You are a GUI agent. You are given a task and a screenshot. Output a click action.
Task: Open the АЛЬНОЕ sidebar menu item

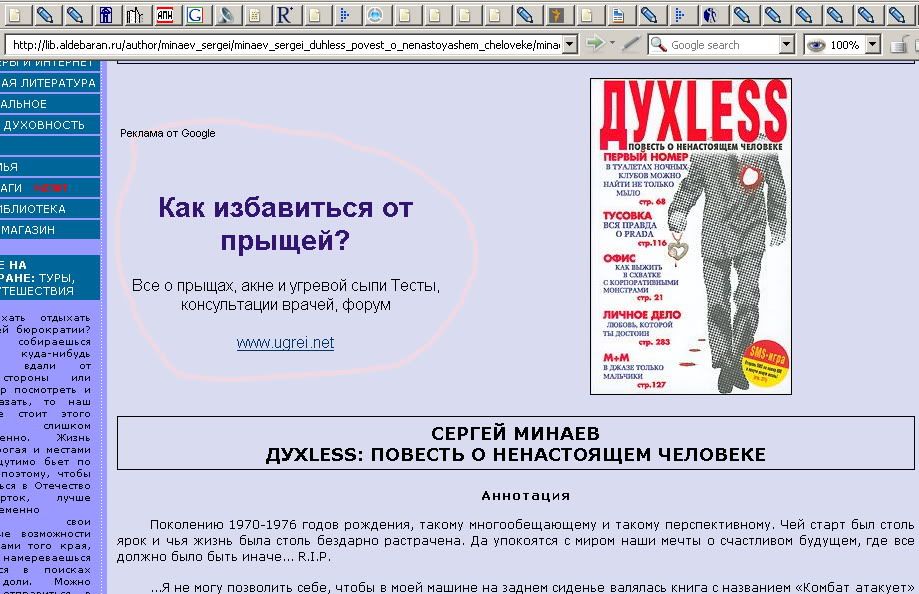point(49,104)
